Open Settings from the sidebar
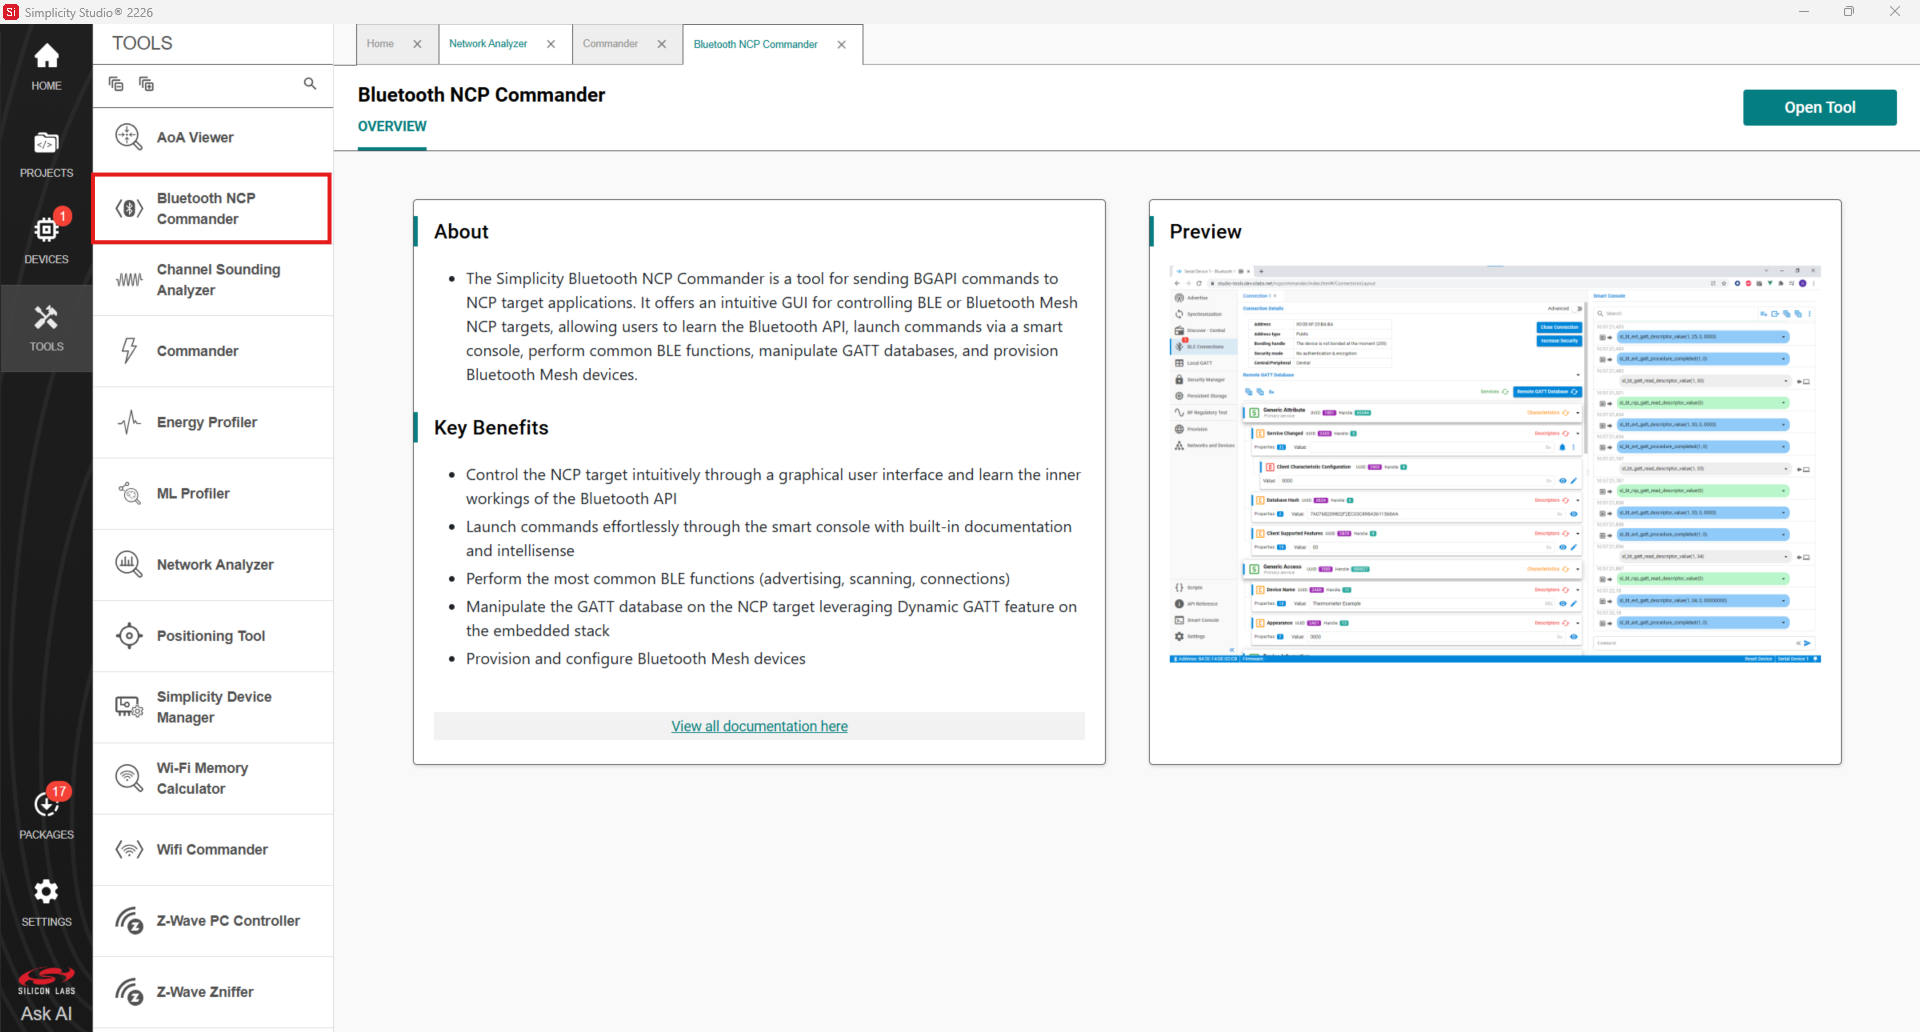The width and height of the screenshot is (1920, 1032). pyautogui.click(x=46, y=902)
